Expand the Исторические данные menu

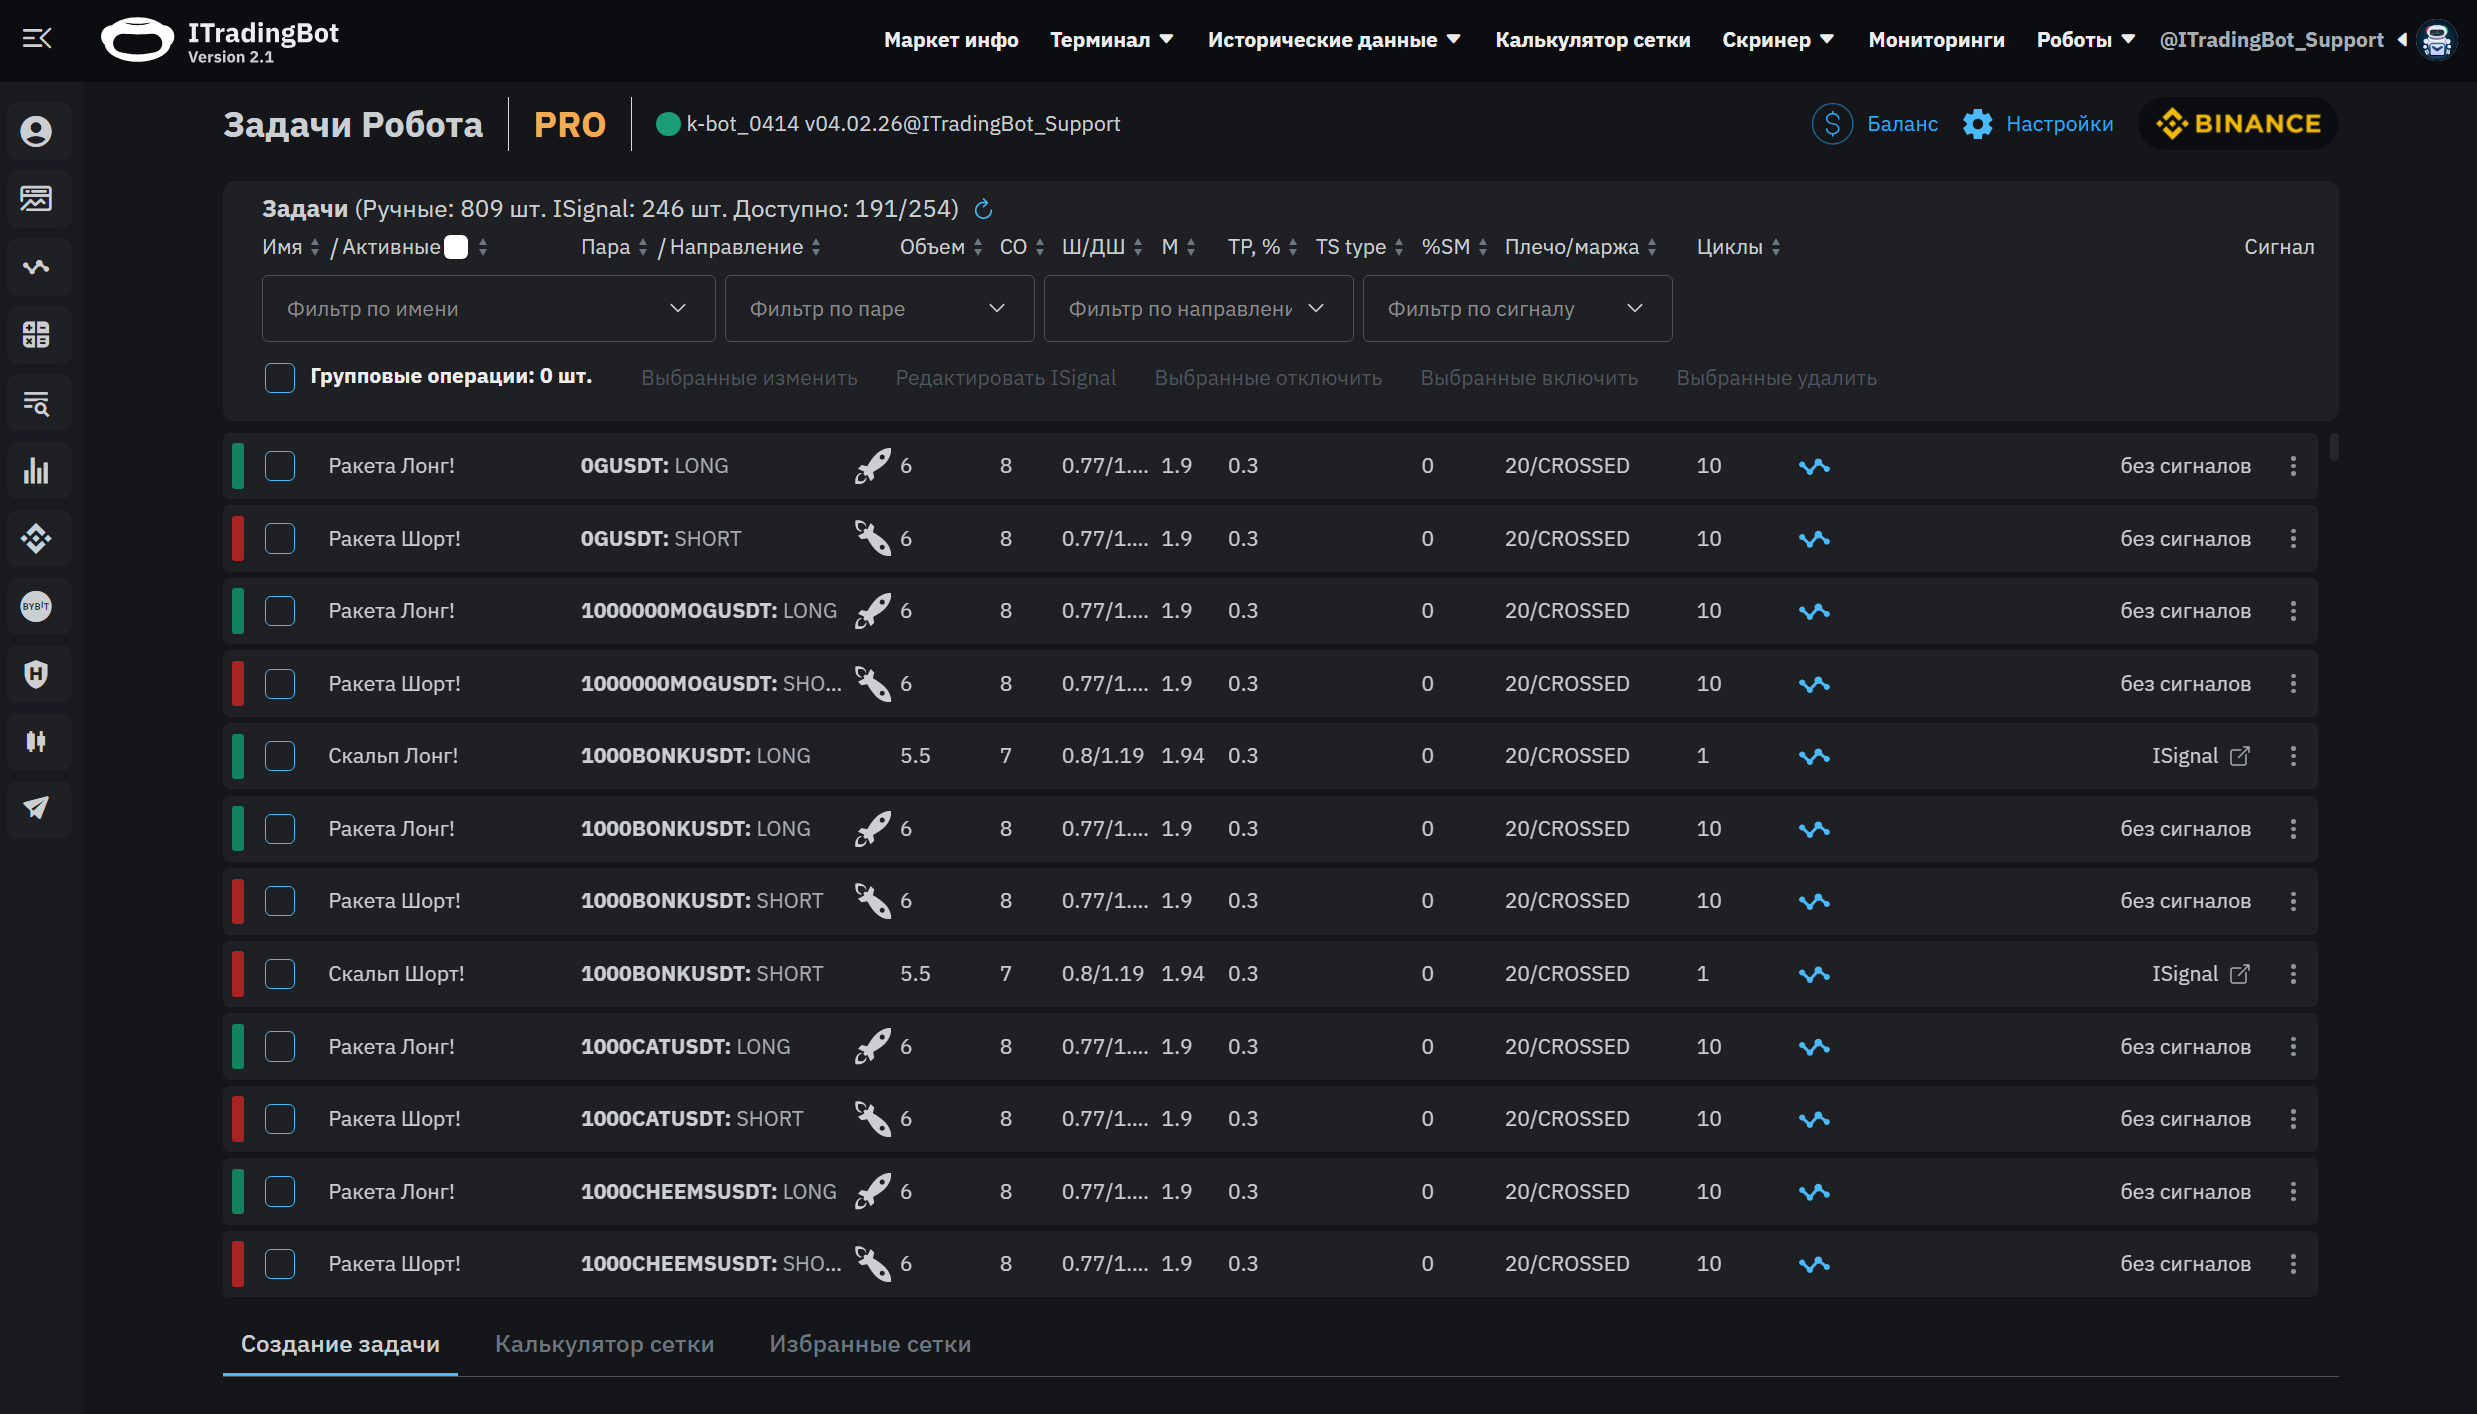click(1333, 39)
